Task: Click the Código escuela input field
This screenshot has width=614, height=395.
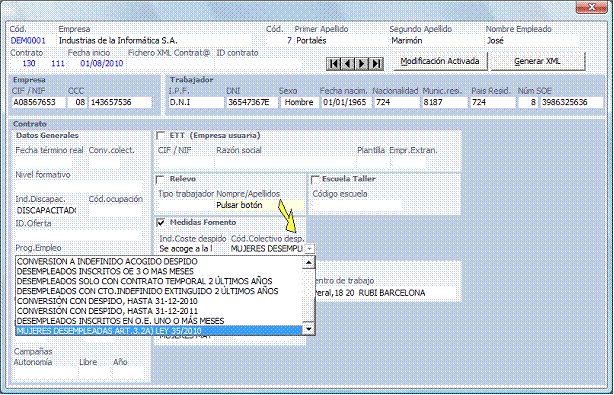Action: (x=356, y=205)
